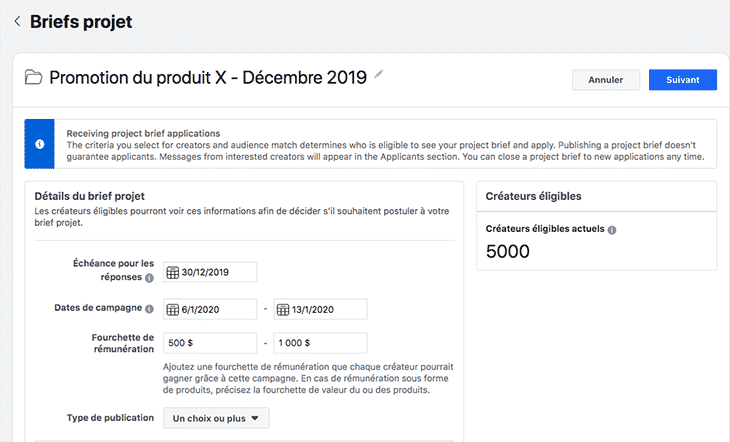730x442 pixels.
Task: Open the calendar for the 30/12/2019 deadline
Action: (173, 272)
